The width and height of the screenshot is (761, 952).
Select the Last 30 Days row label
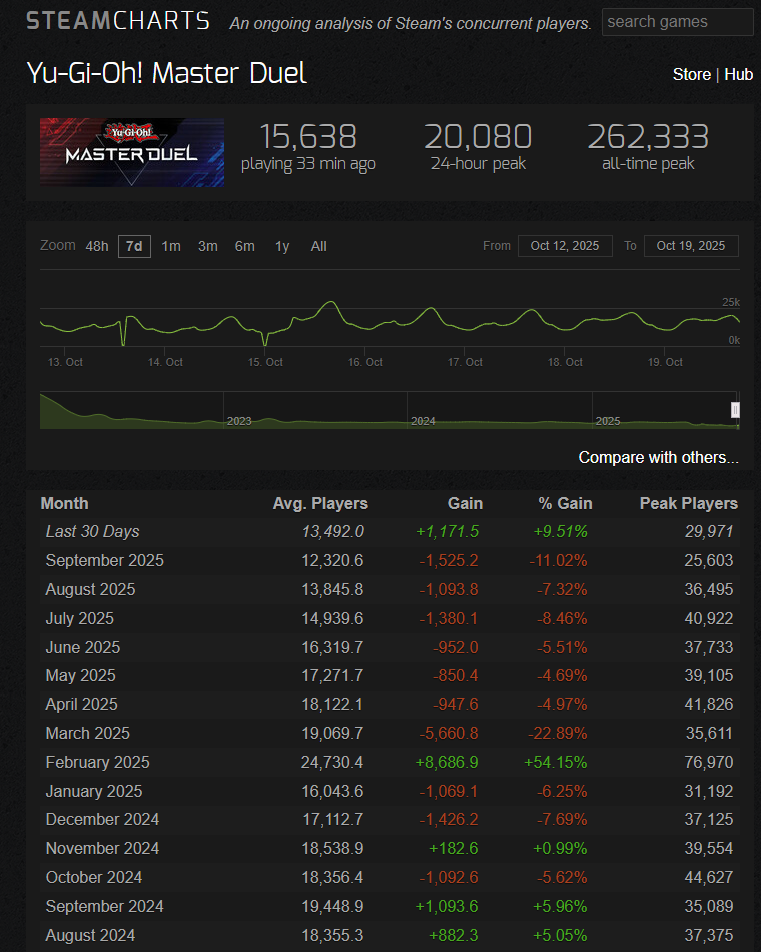coord(92,531)
